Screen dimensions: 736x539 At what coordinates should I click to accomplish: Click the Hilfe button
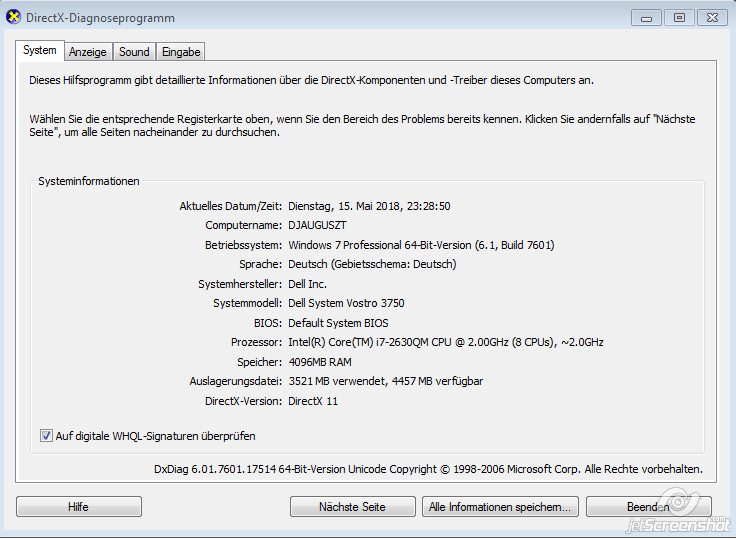click(x=79, y=507)
